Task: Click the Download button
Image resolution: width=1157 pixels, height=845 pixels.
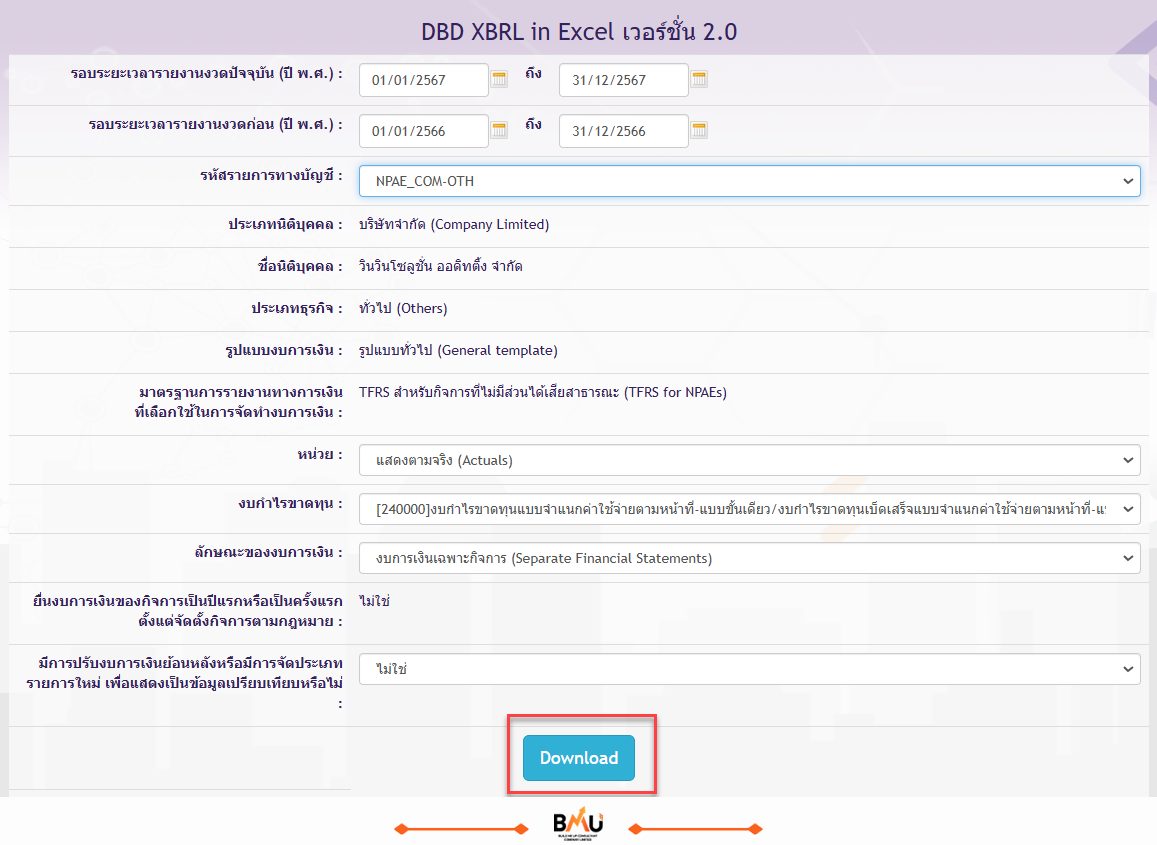Action: pos(578,758)
